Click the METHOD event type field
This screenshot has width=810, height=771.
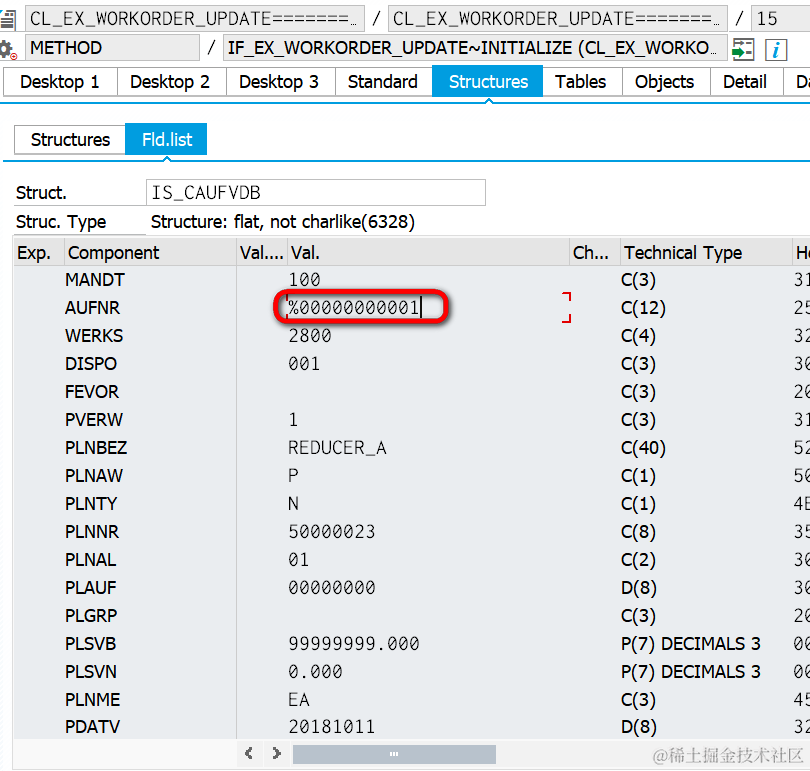112,48
